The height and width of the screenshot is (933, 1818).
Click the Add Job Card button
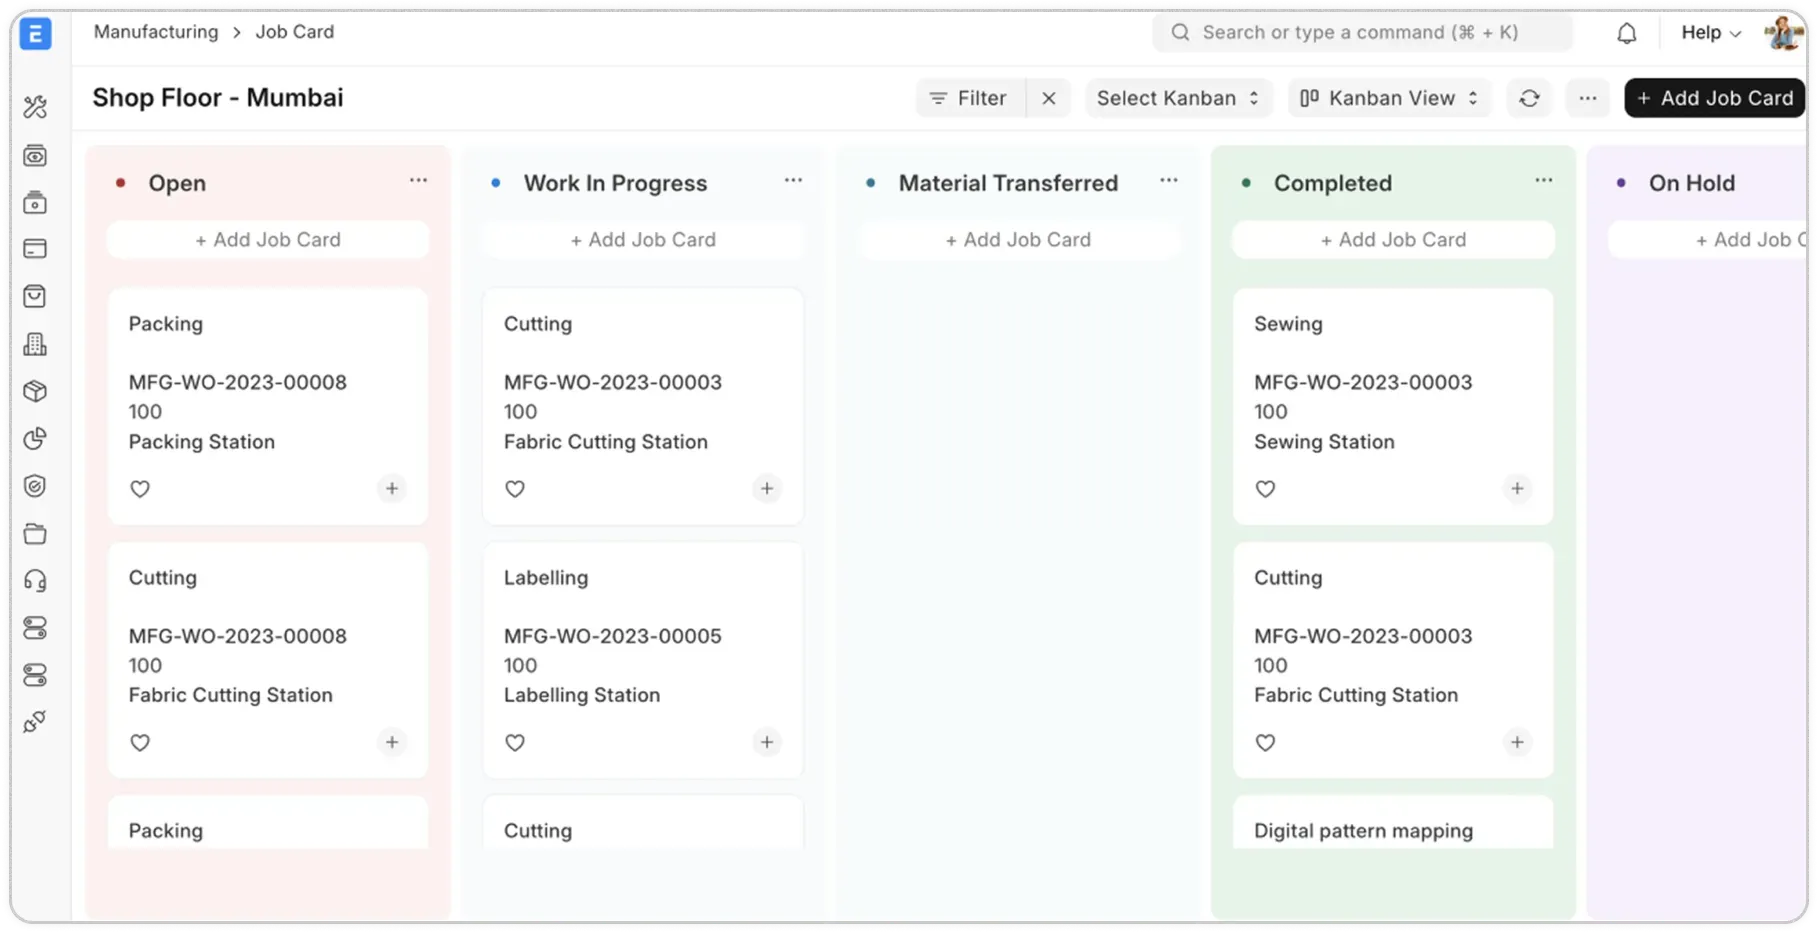pos(1713,98)
